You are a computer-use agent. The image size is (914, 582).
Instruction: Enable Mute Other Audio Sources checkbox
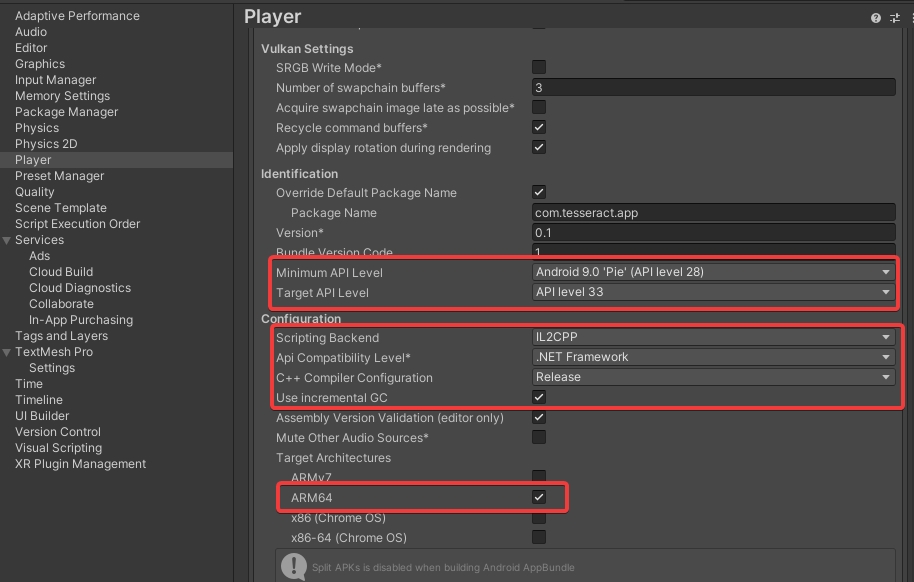click(x=539, y=438)
